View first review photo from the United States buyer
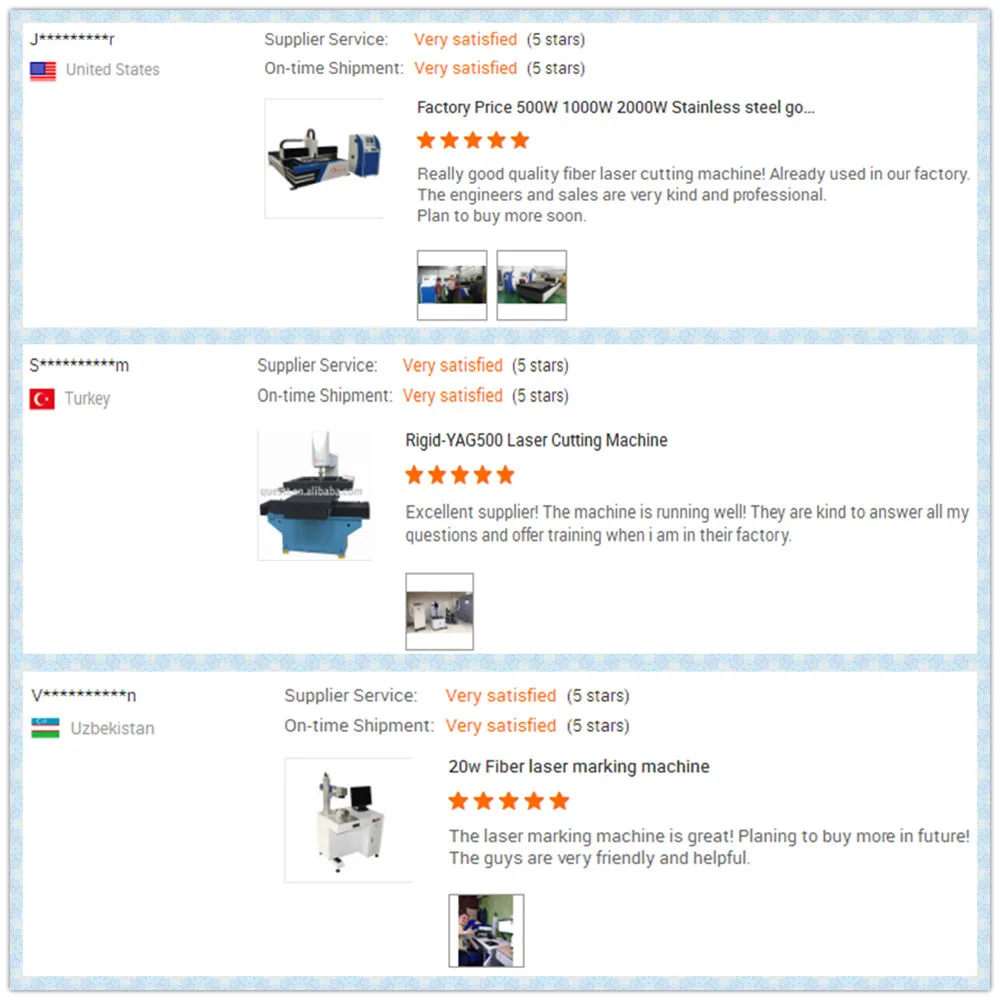Screen dimensions: 1000x1000 (452, 285)
